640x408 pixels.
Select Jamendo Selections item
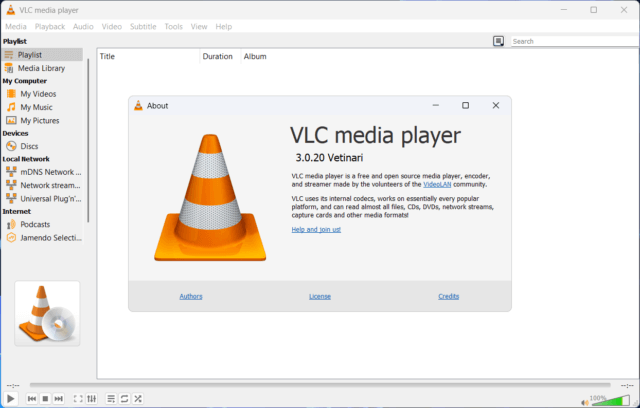[42, 238]
